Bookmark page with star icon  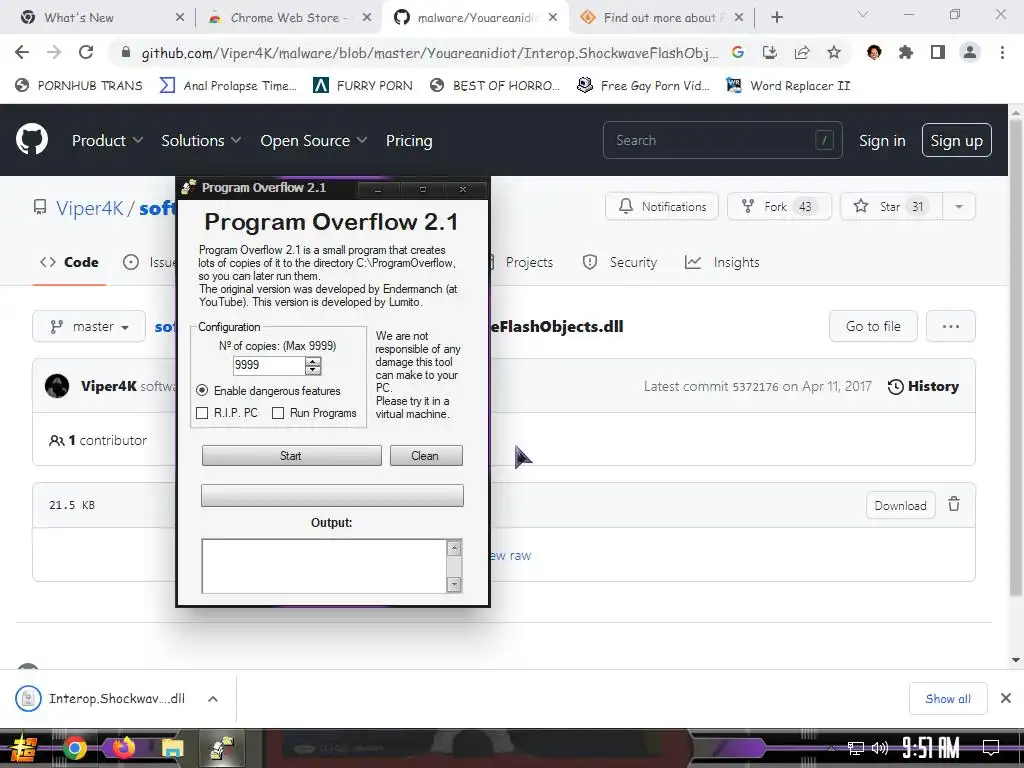pos(834,52)
